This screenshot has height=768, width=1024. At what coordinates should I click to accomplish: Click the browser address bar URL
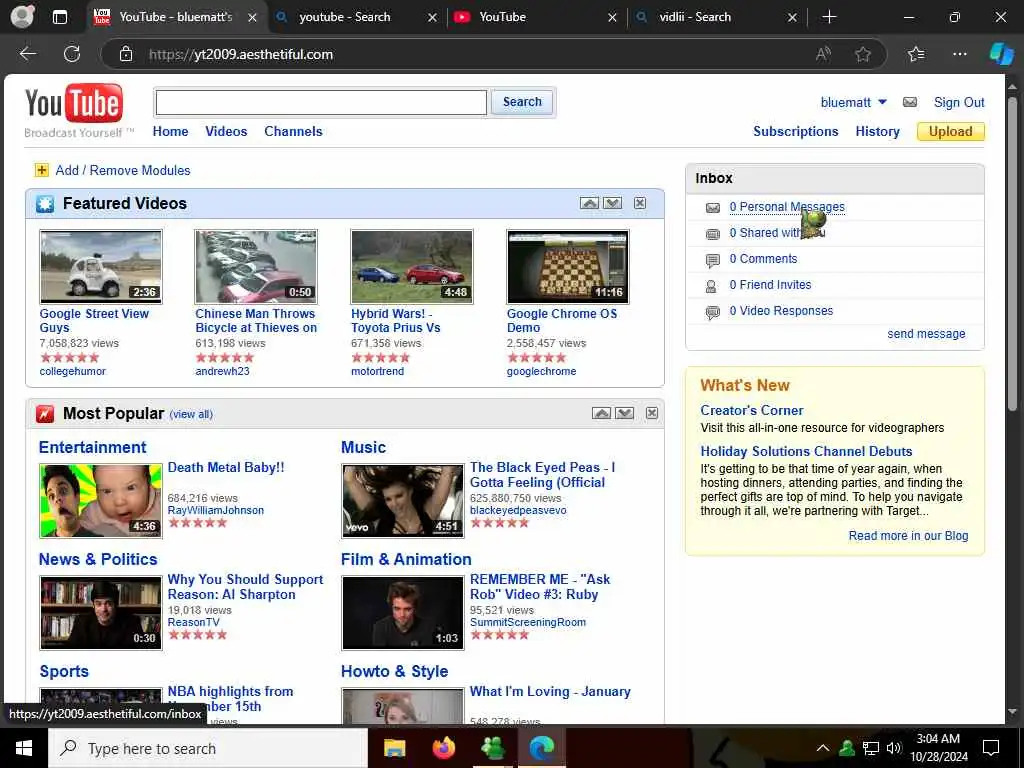pyautogui.click(x=240, y=54)
